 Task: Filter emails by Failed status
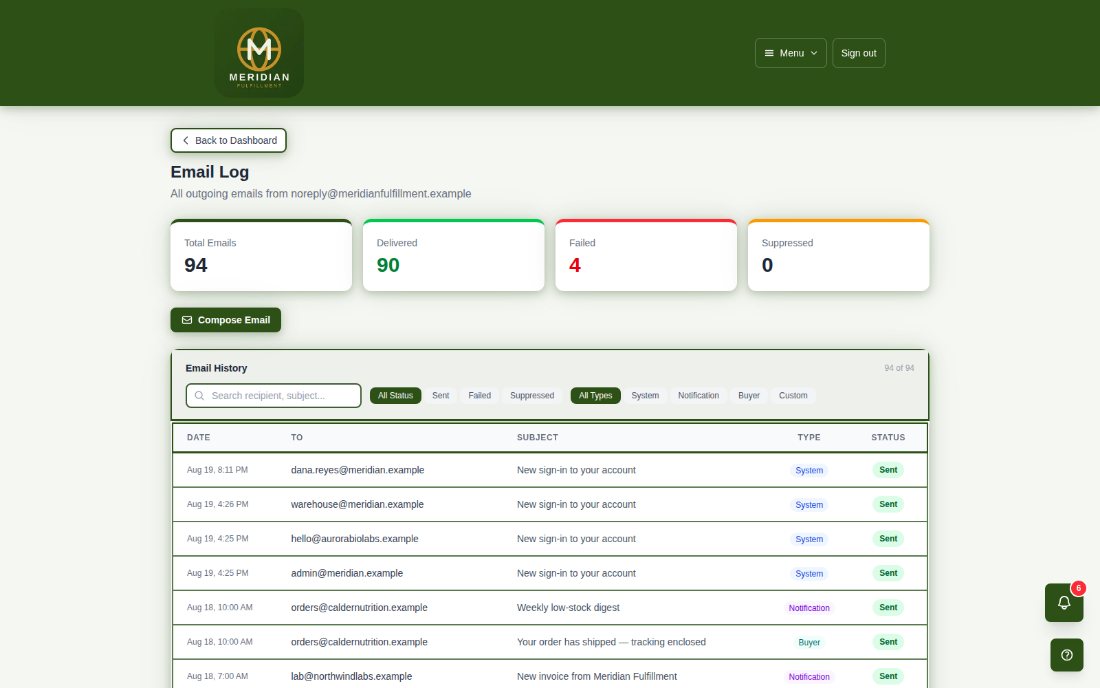pyautogui.click(x=480, y=396)
